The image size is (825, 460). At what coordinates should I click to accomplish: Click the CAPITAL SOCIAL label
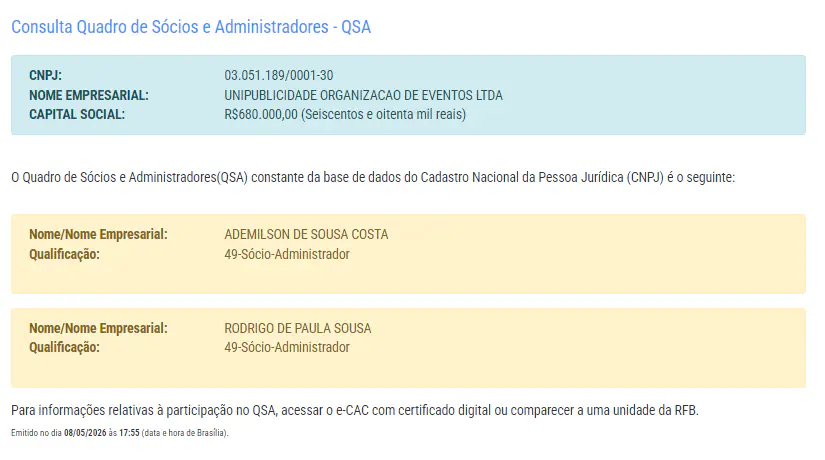[x=77, y=114]
